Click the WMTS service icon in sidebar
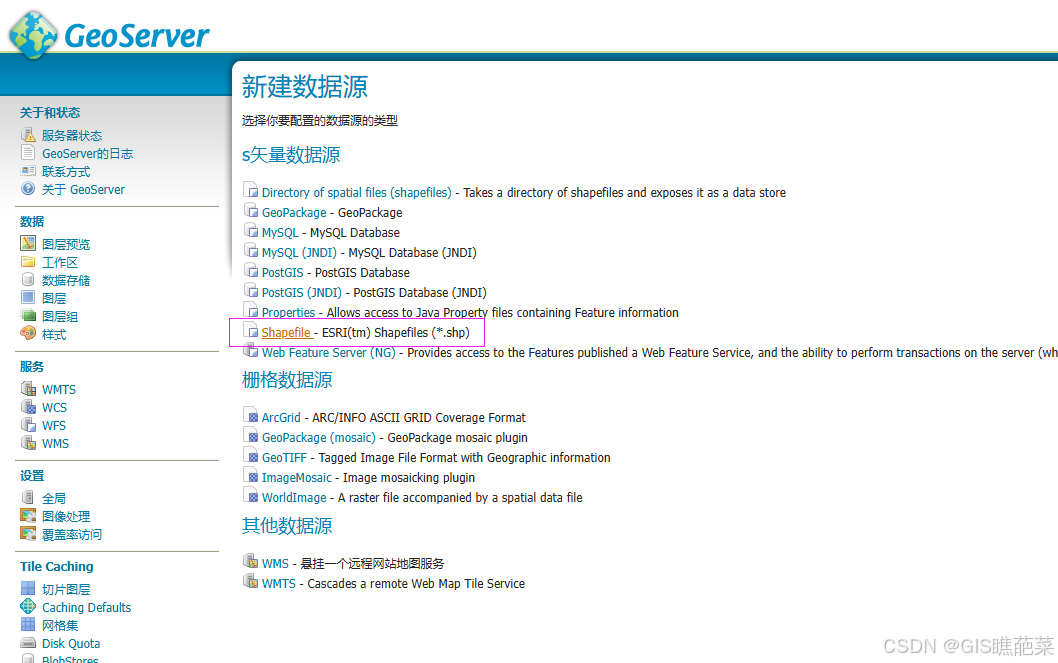The height and width of the screenshot is (663, 1058). tap(28, 388)
